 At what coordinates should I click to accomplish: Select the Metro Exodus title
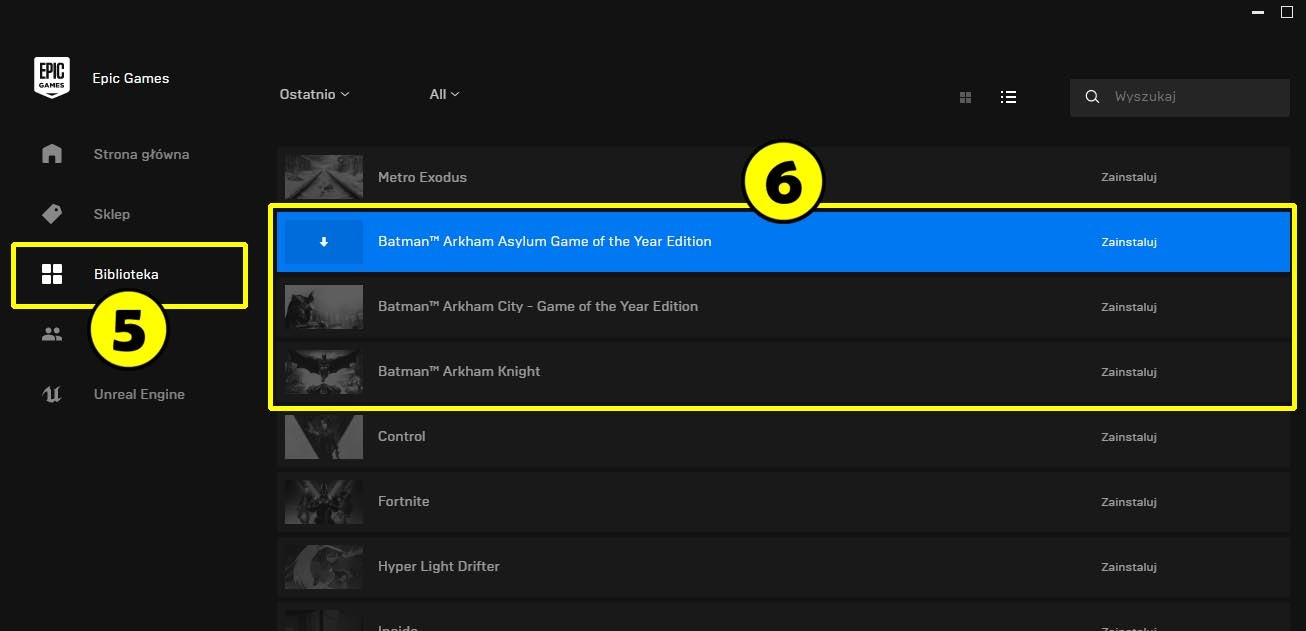tap(422, 177)
